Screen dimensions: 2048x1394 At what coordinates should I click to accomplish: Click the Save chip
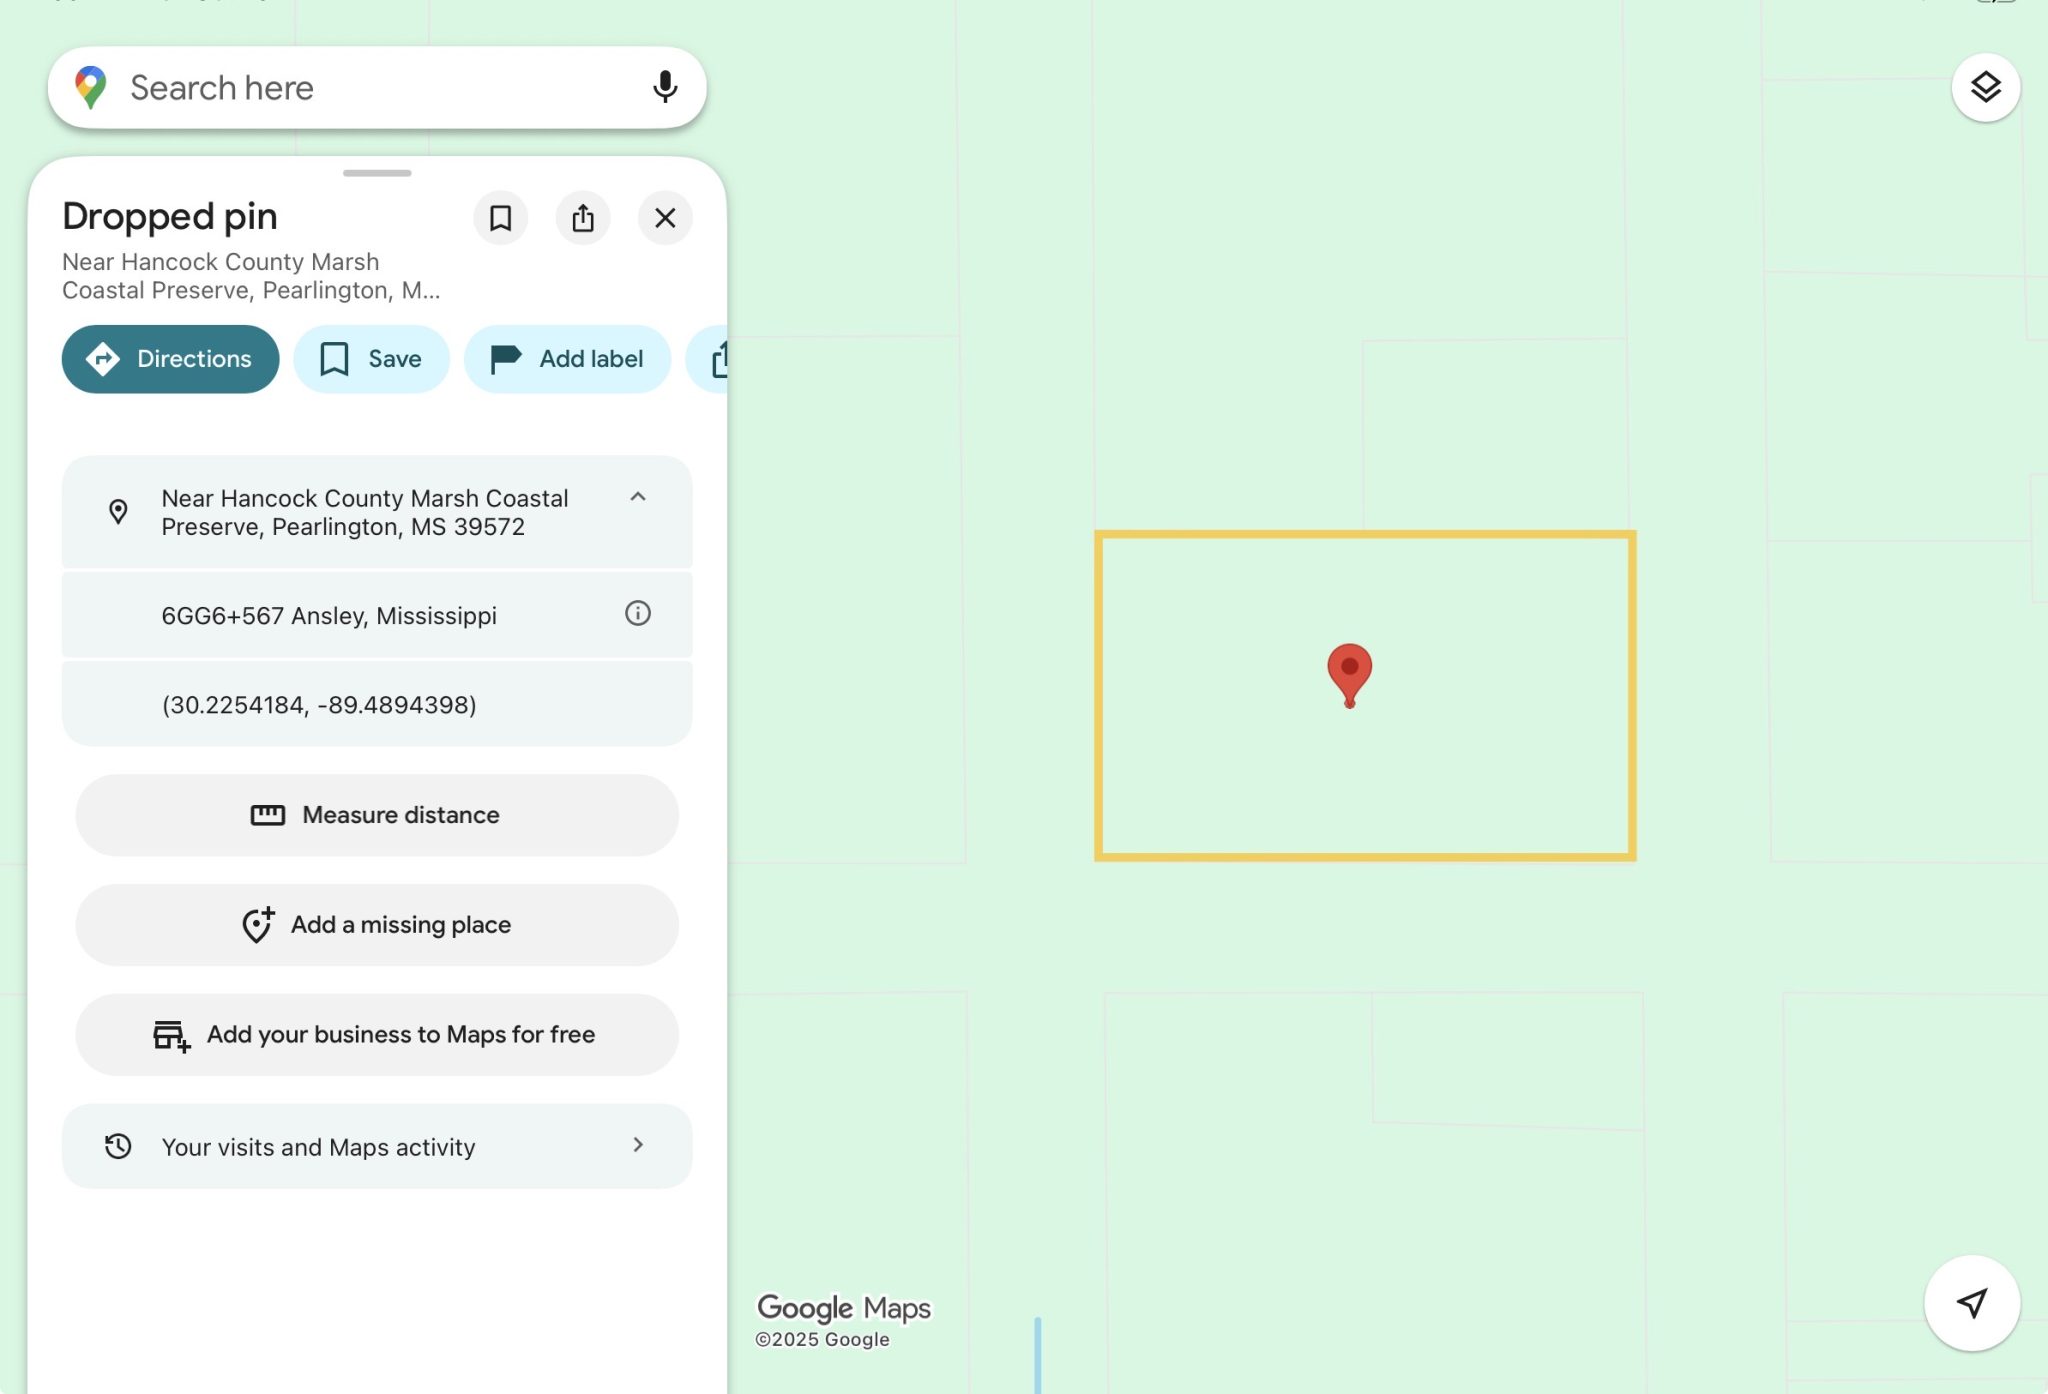pos(371,359)
